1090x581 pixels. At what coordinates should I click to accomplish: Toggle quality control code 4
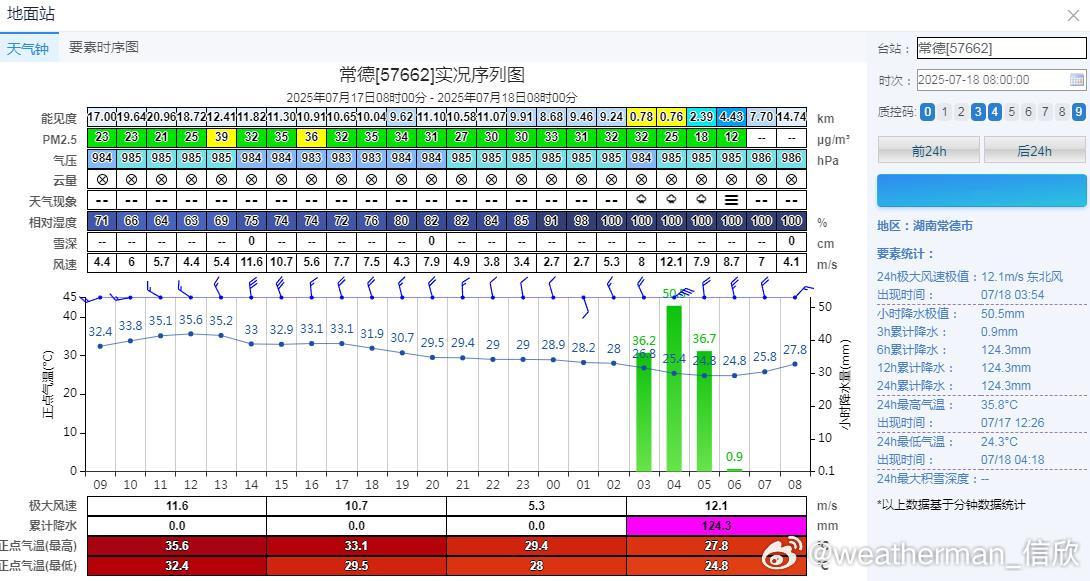[995, 111]
